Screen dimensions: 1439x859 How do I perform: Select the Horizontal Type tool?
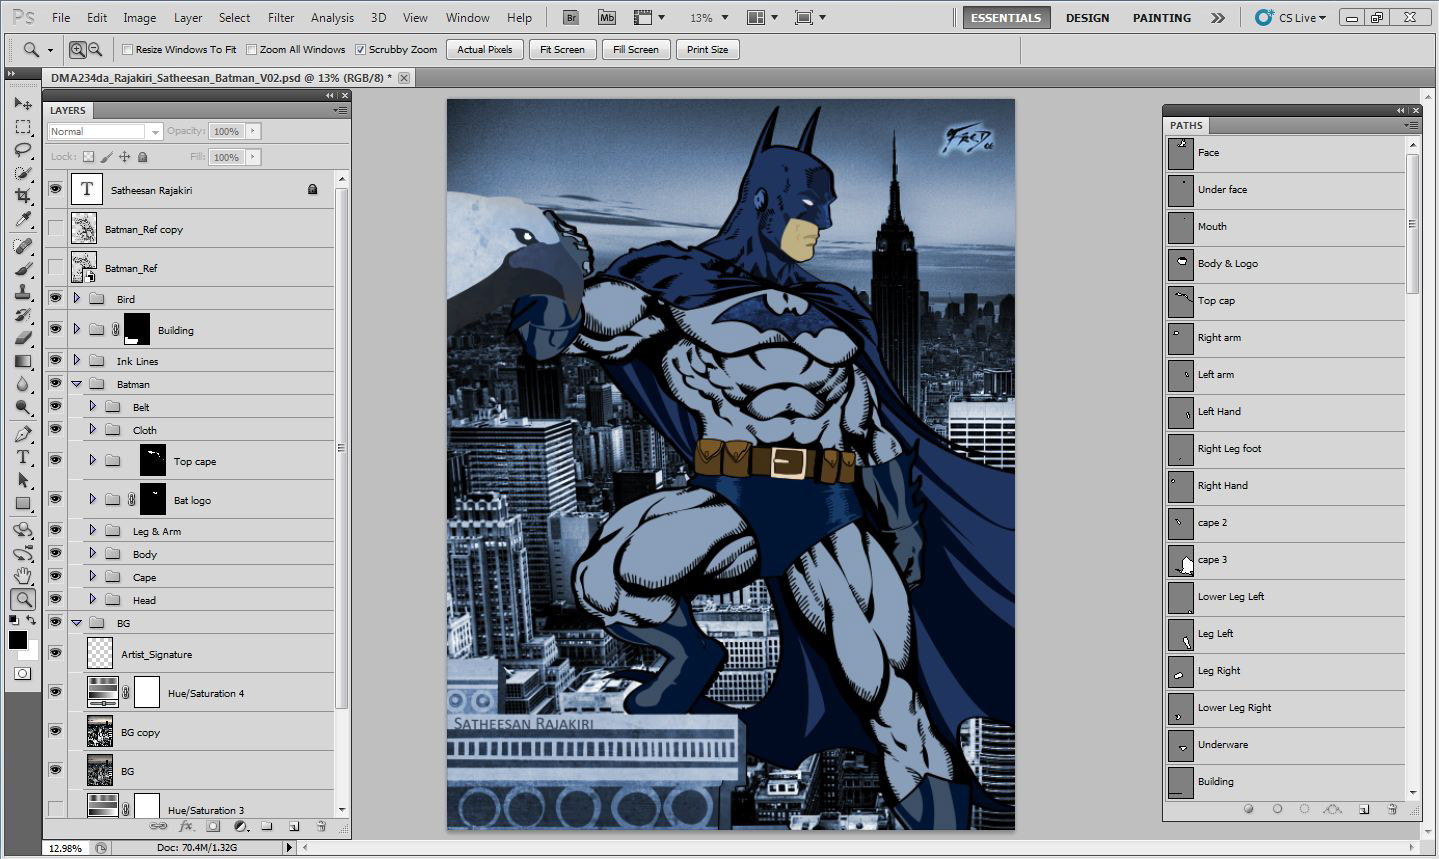click(x=23, y=457)
